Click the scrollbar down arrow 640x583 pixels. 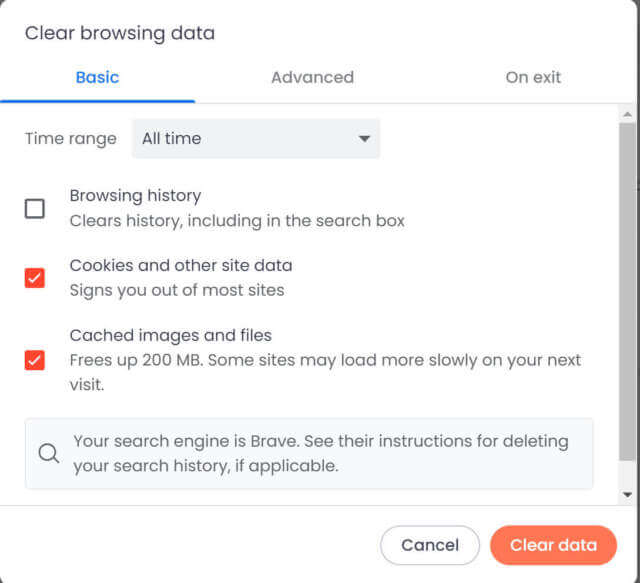click(x=627, y=495)
